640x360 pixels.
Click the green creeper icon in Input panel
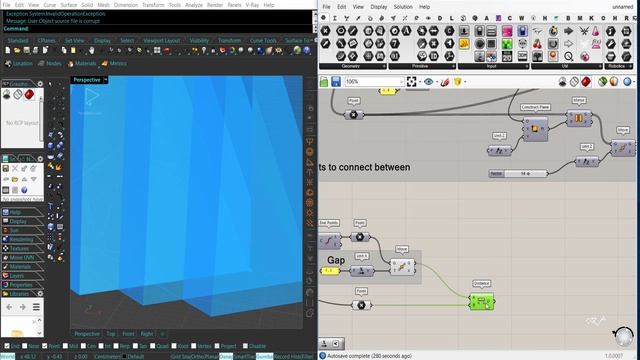[507, 44]
